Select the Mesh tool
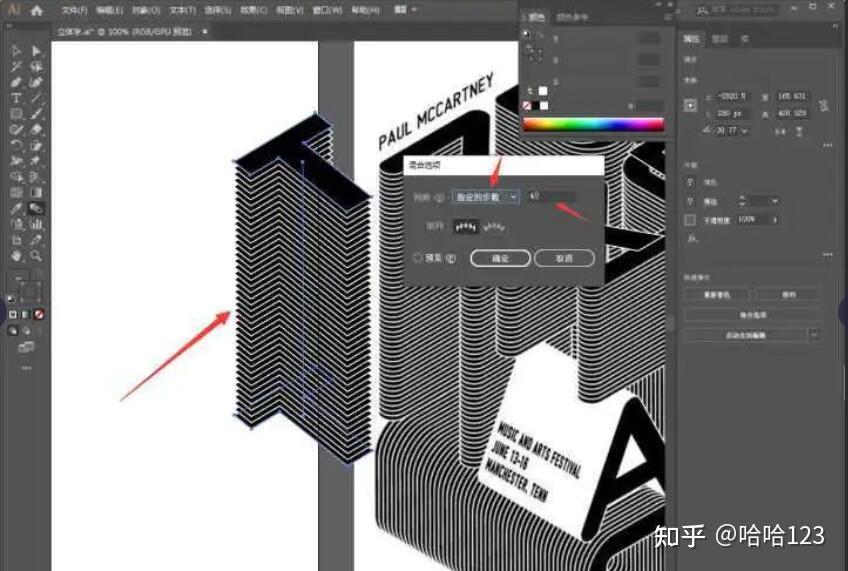 click(x=16, y=192)
